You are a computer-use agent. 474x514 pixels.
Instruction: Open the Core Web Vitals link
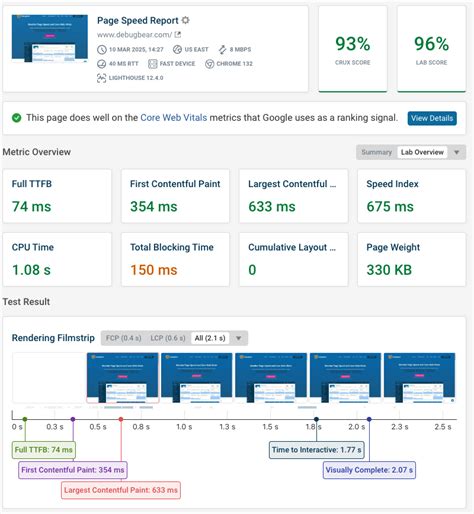pos(174,118)
